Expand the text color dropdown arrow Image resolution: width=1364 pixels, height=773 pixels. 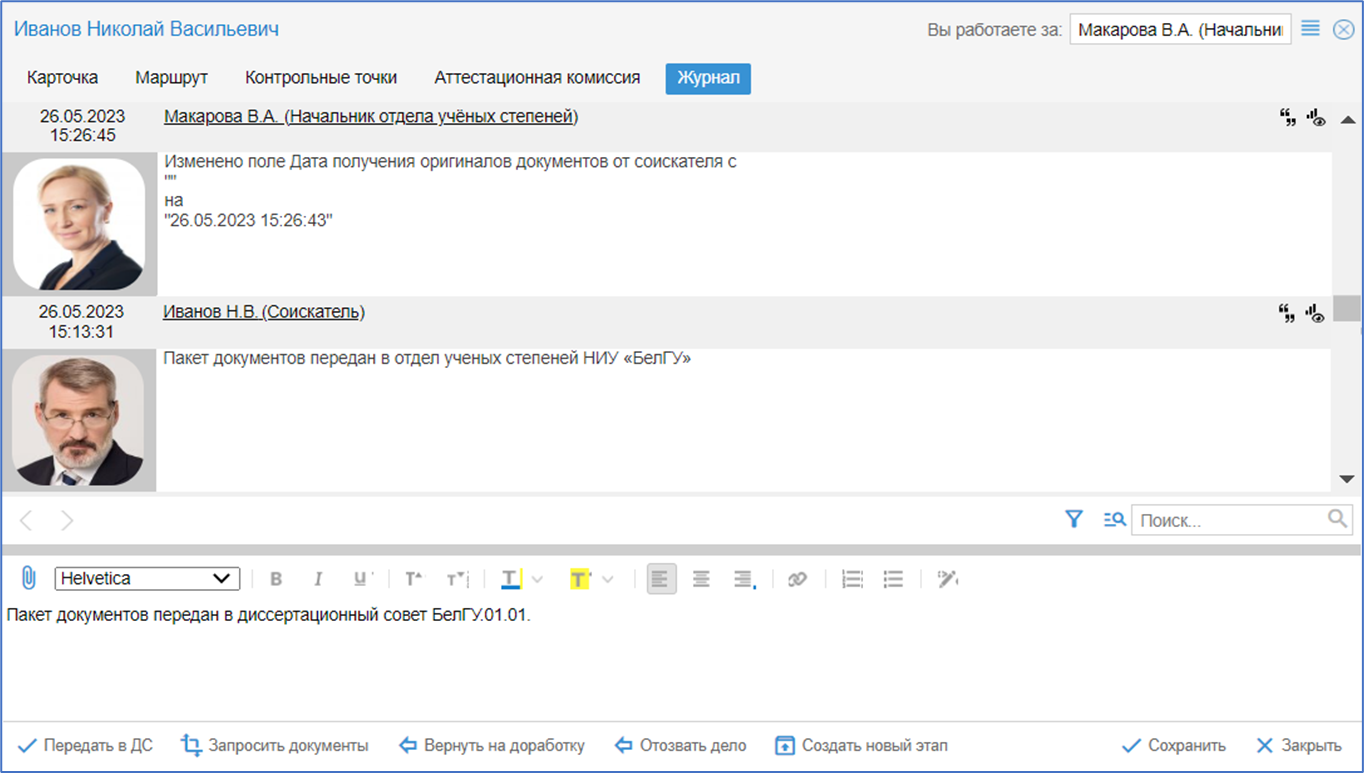pos(537,579)
